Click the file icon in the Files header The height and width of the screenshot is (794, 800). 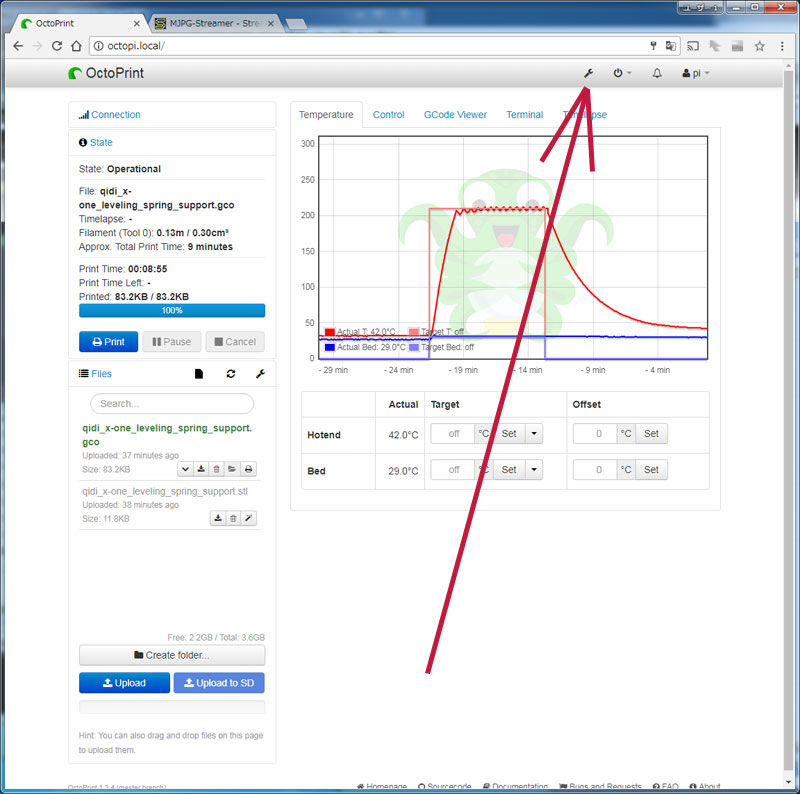(x=199, y=374)
